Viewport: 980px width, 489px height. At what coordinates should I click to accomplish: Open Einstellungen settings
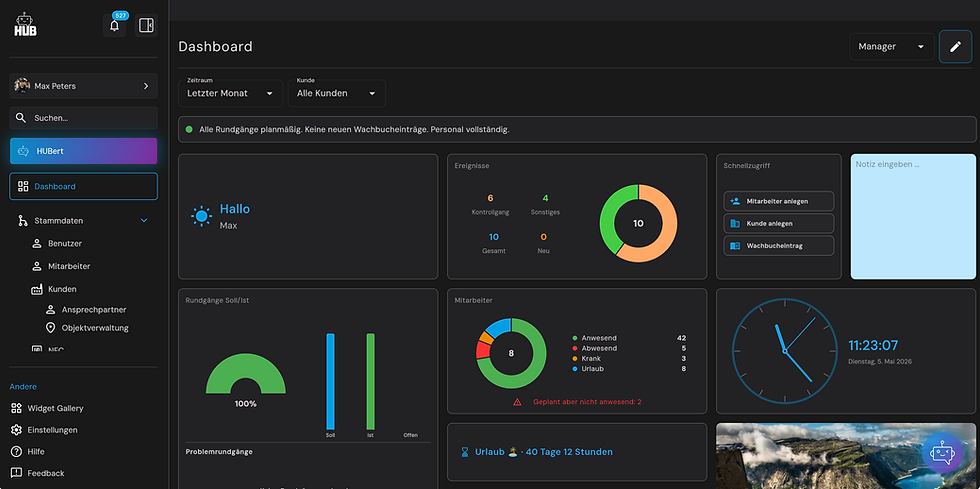pyautogui.click(x=52, y=430)
